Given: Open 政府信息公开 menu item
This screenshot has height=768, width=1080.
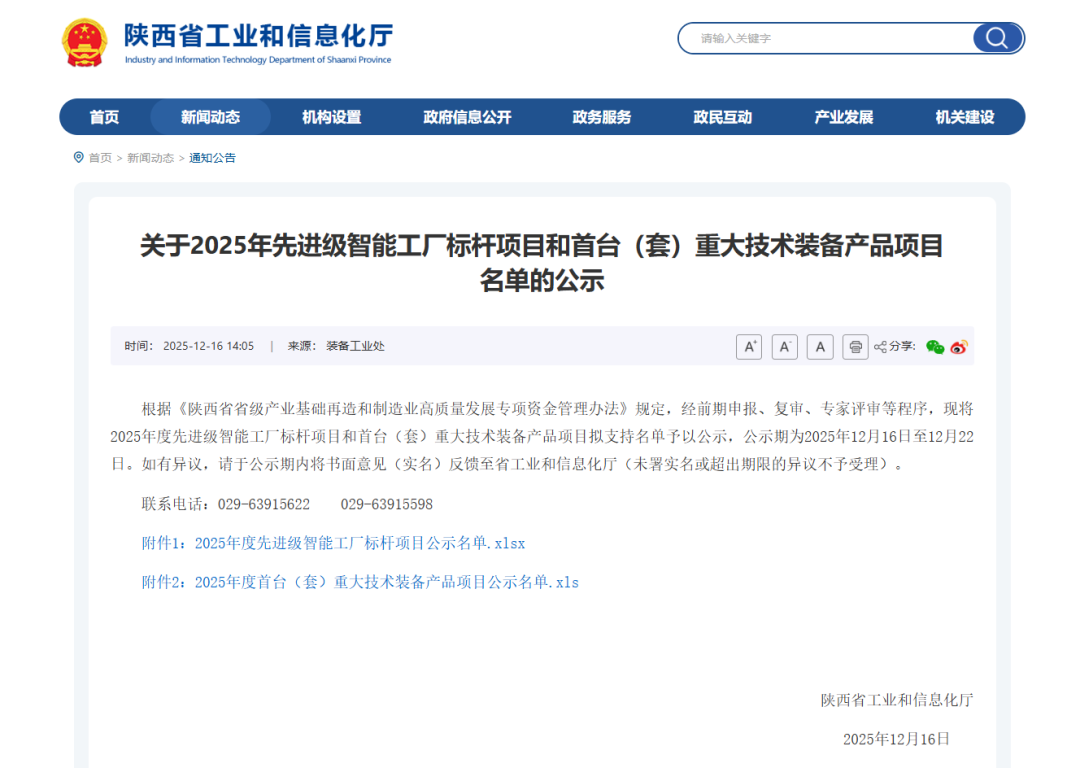Looking at the screenshot, I should (x=467, y=117).
